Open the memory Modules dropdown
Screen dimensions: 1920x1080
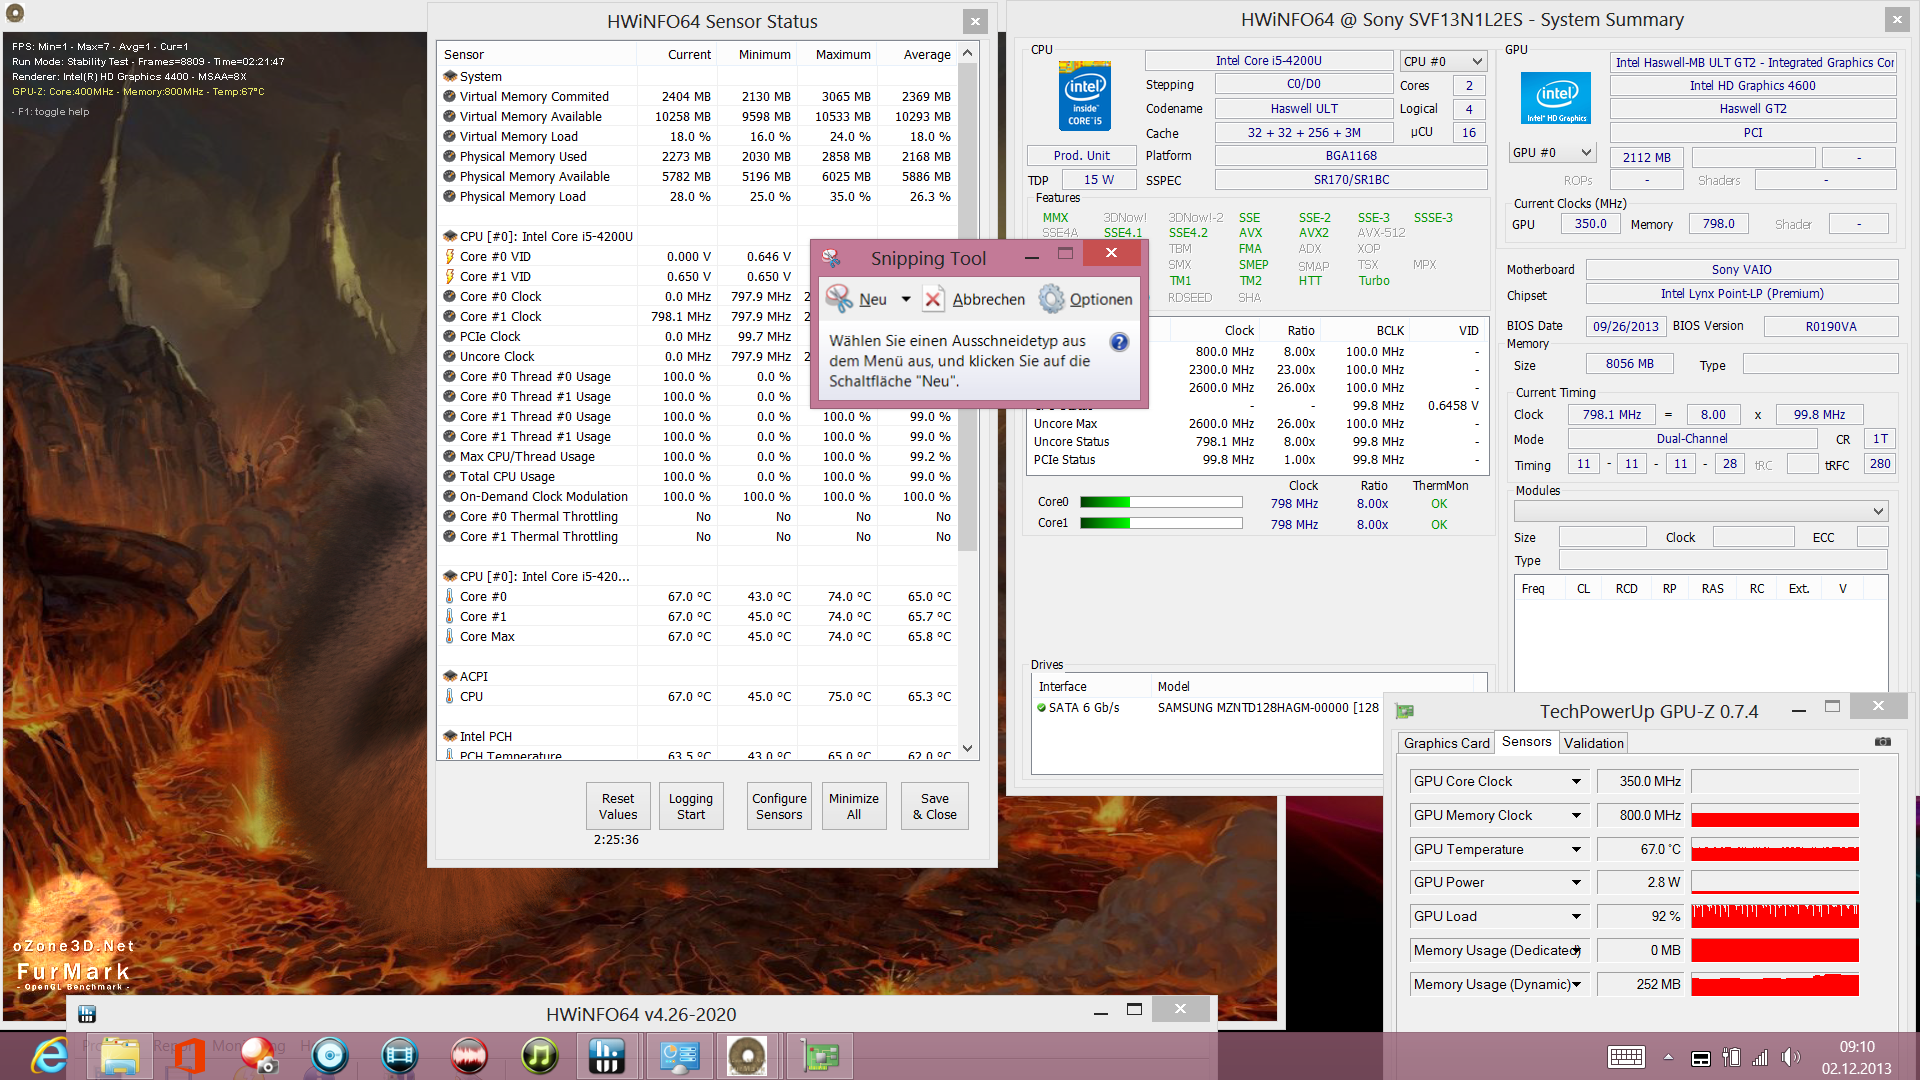pyautogui.click(x=1878, y=511)
